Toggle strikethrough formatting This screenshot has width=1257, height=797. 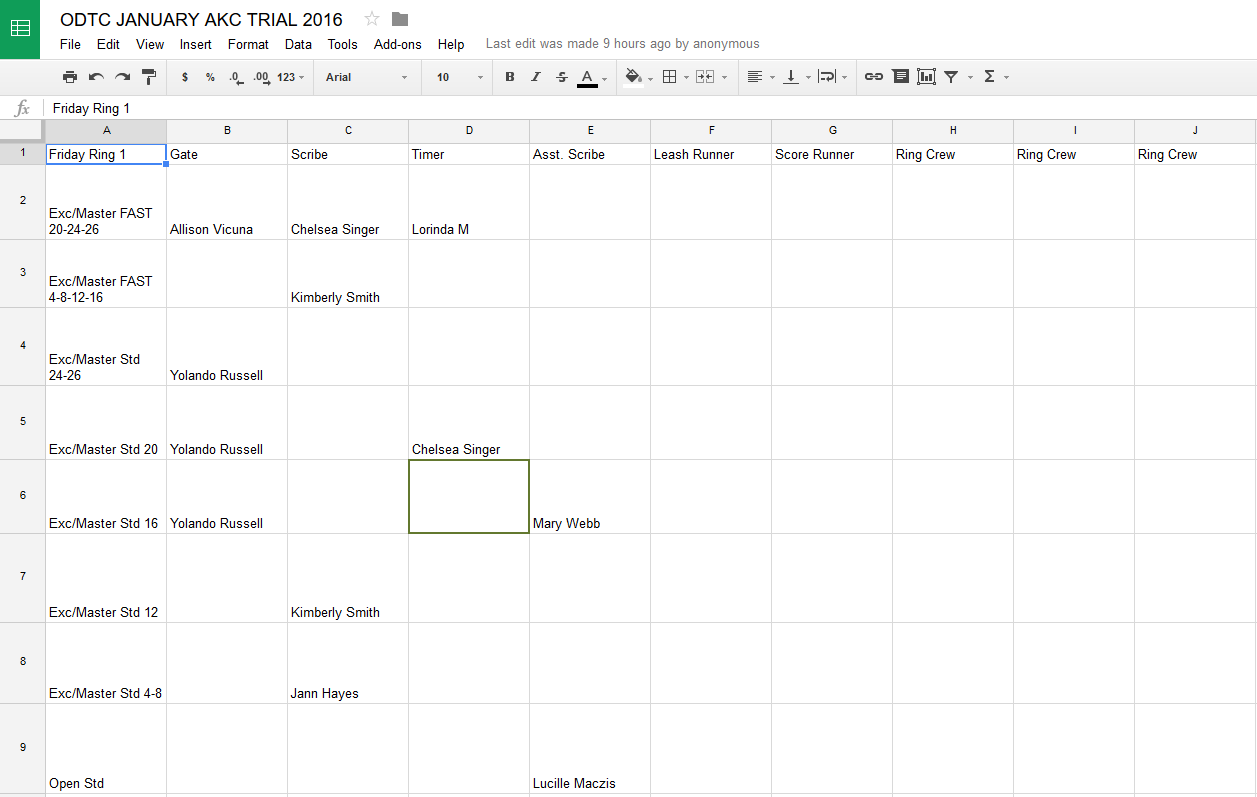pos(561,77)
